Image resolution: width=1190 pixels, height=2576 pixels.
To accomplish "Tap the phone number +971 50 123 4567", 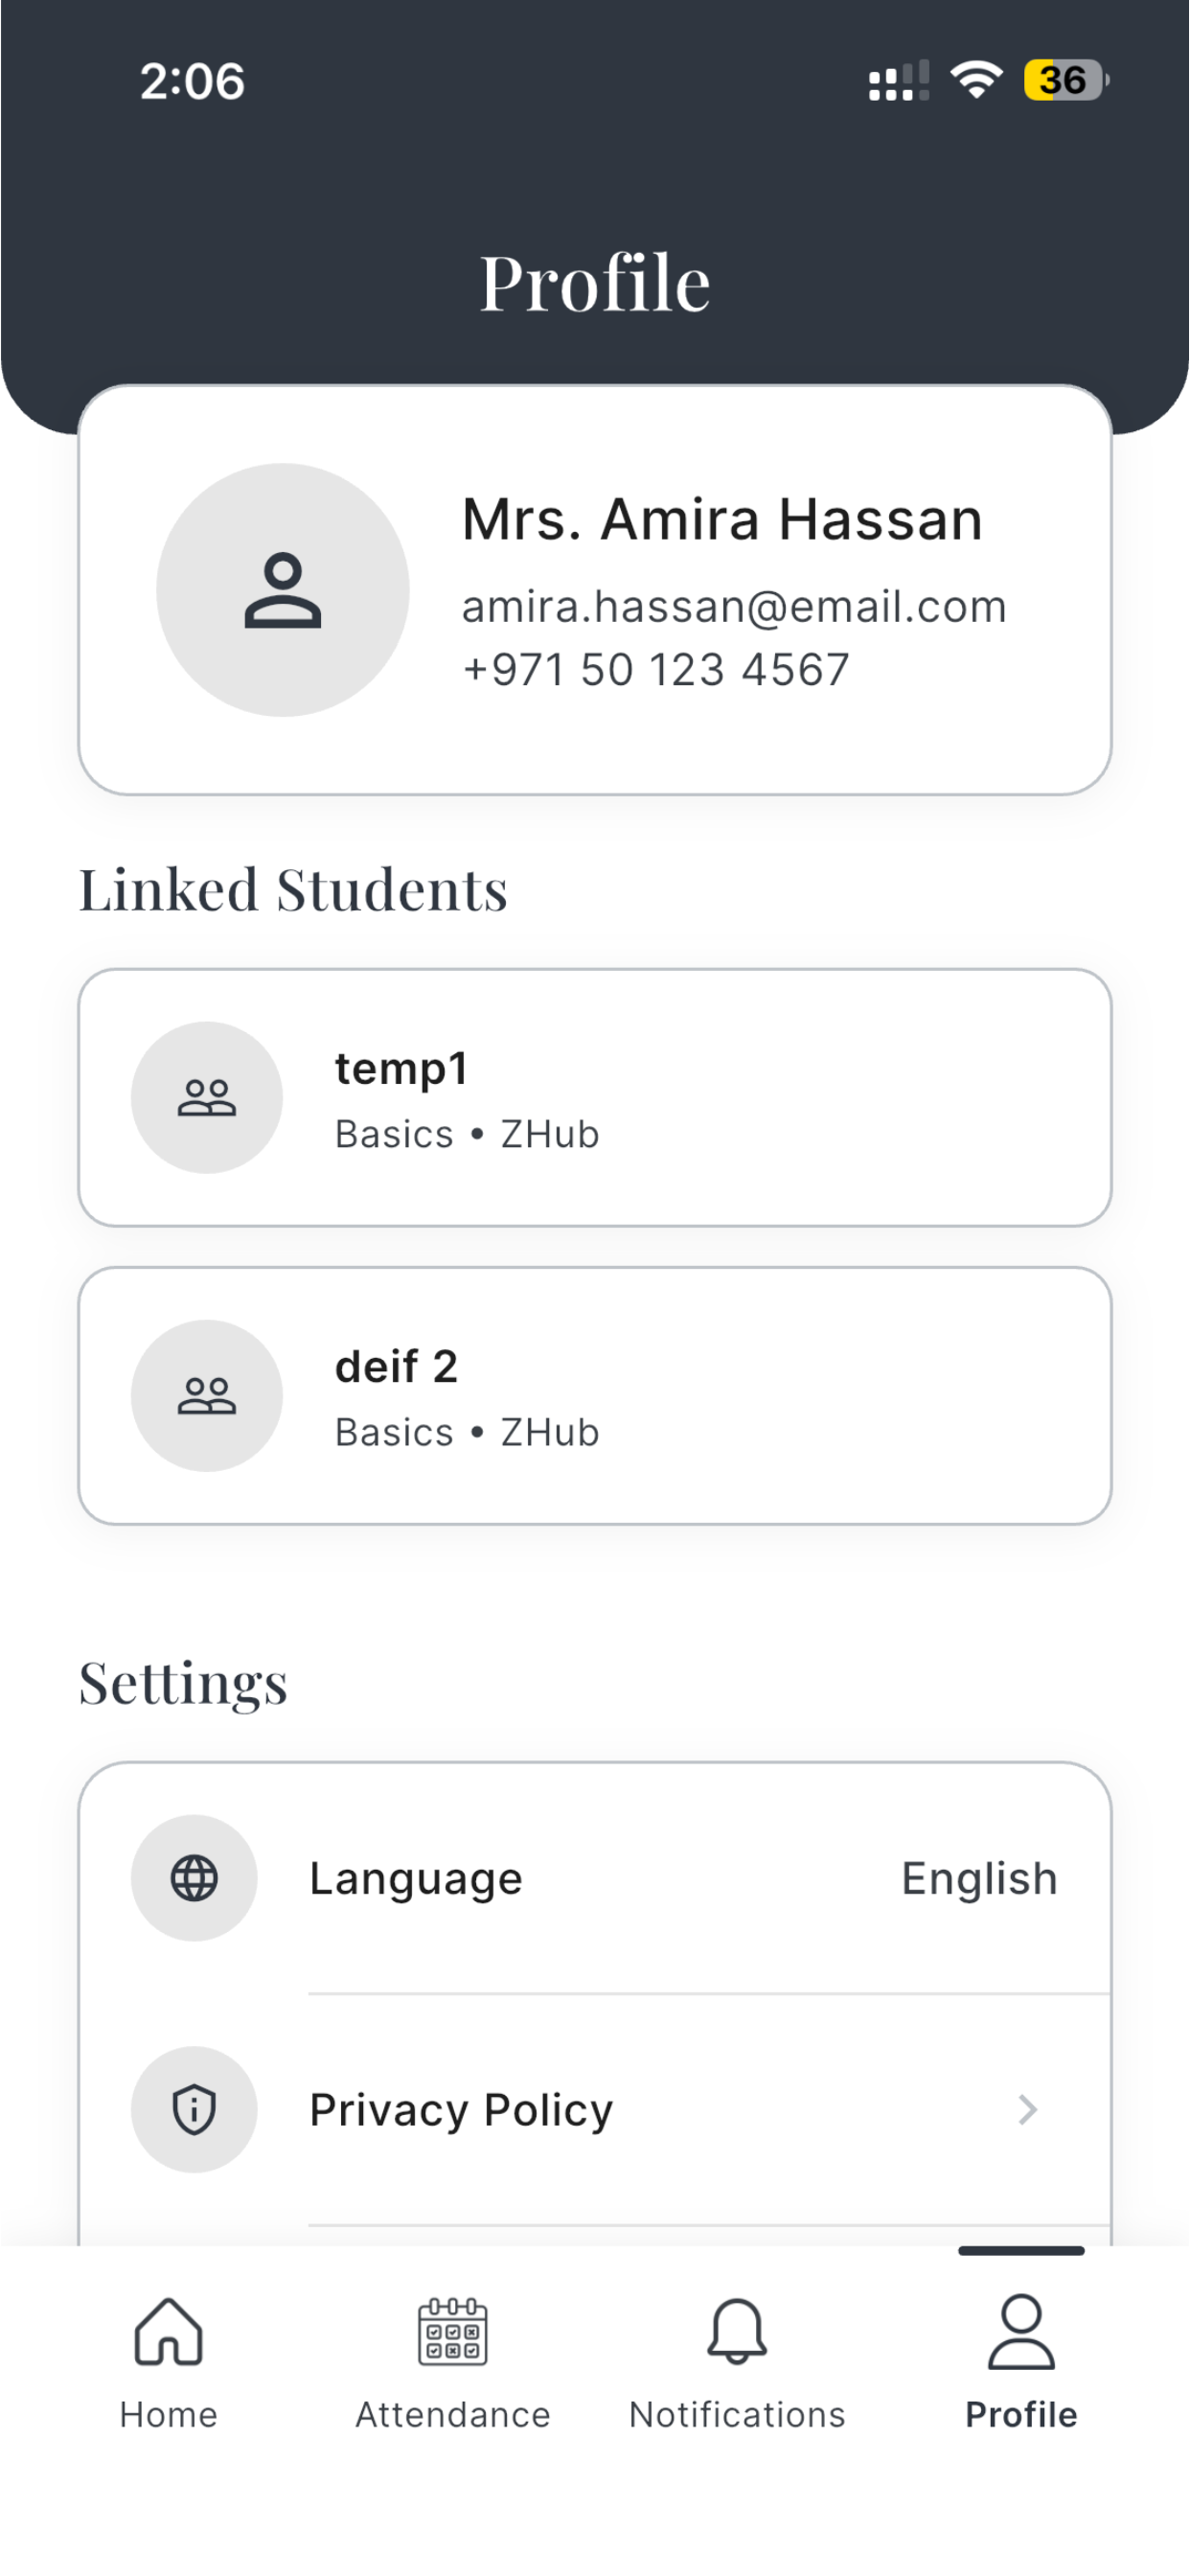I will click(x=656, y=669).
